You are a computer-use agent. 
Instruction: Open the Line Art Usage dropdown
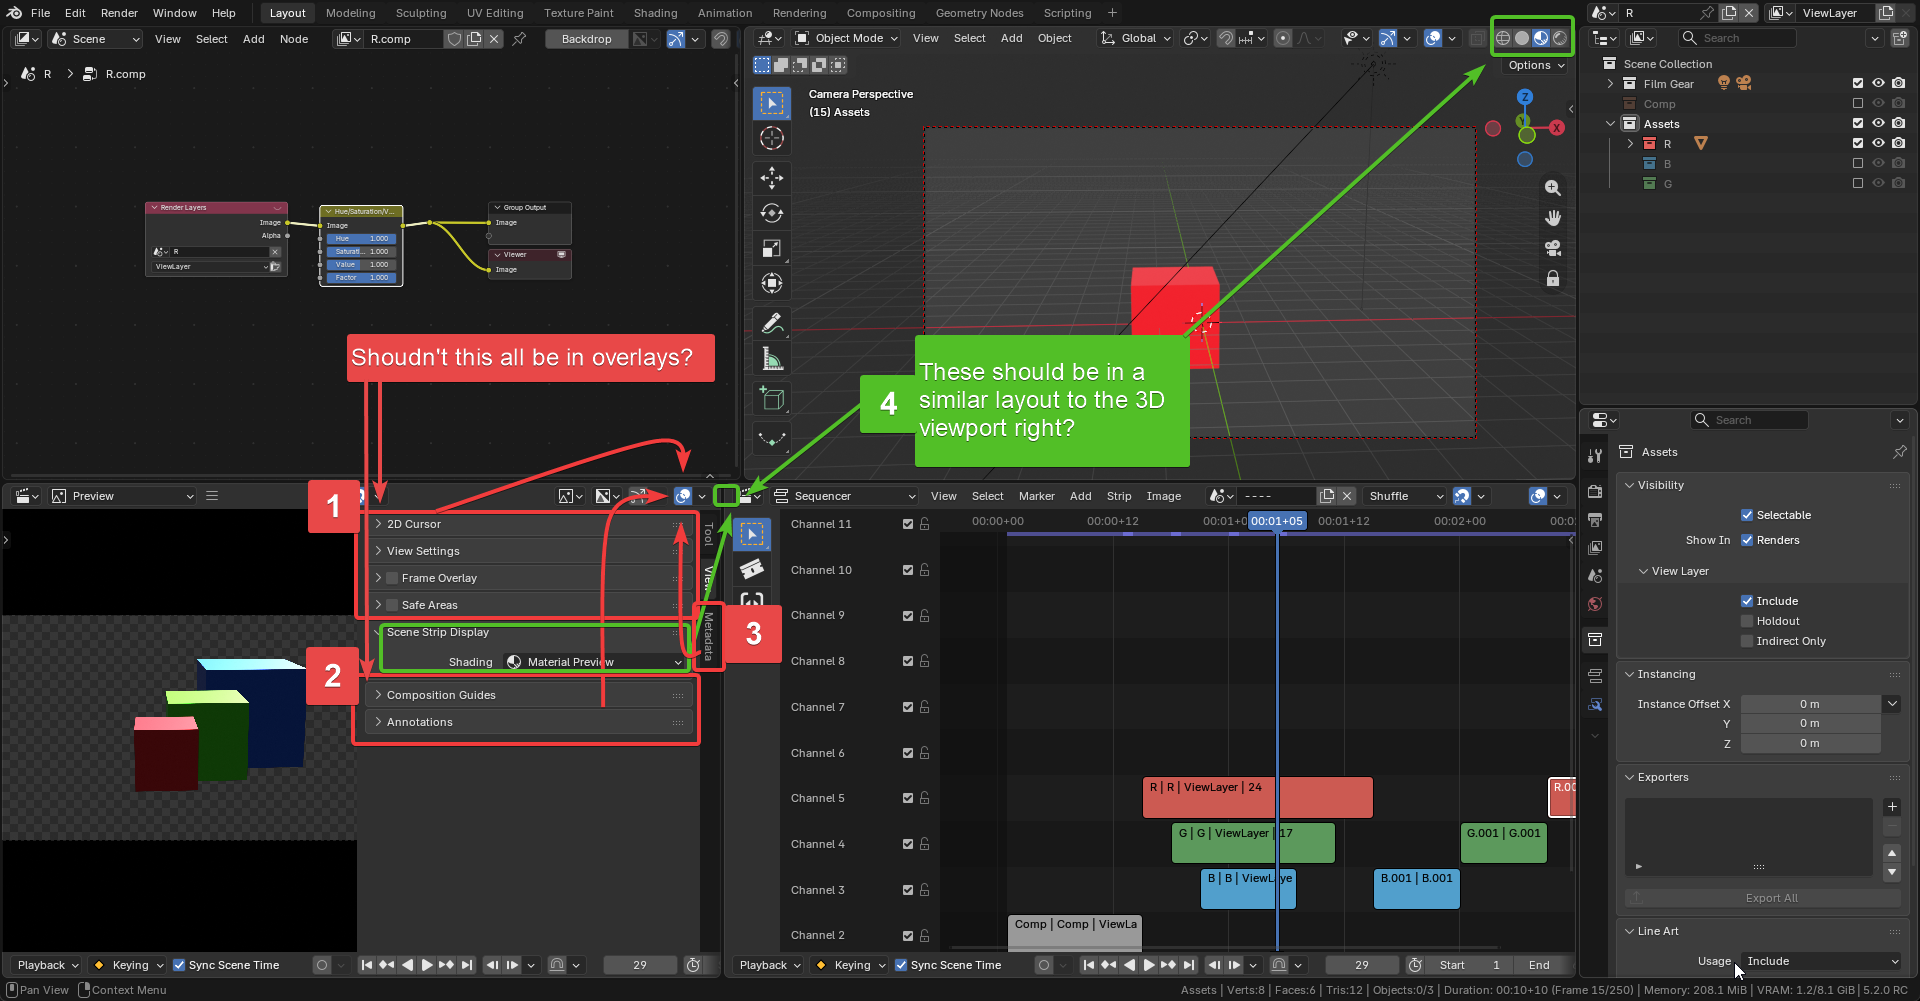point(1821,961)
